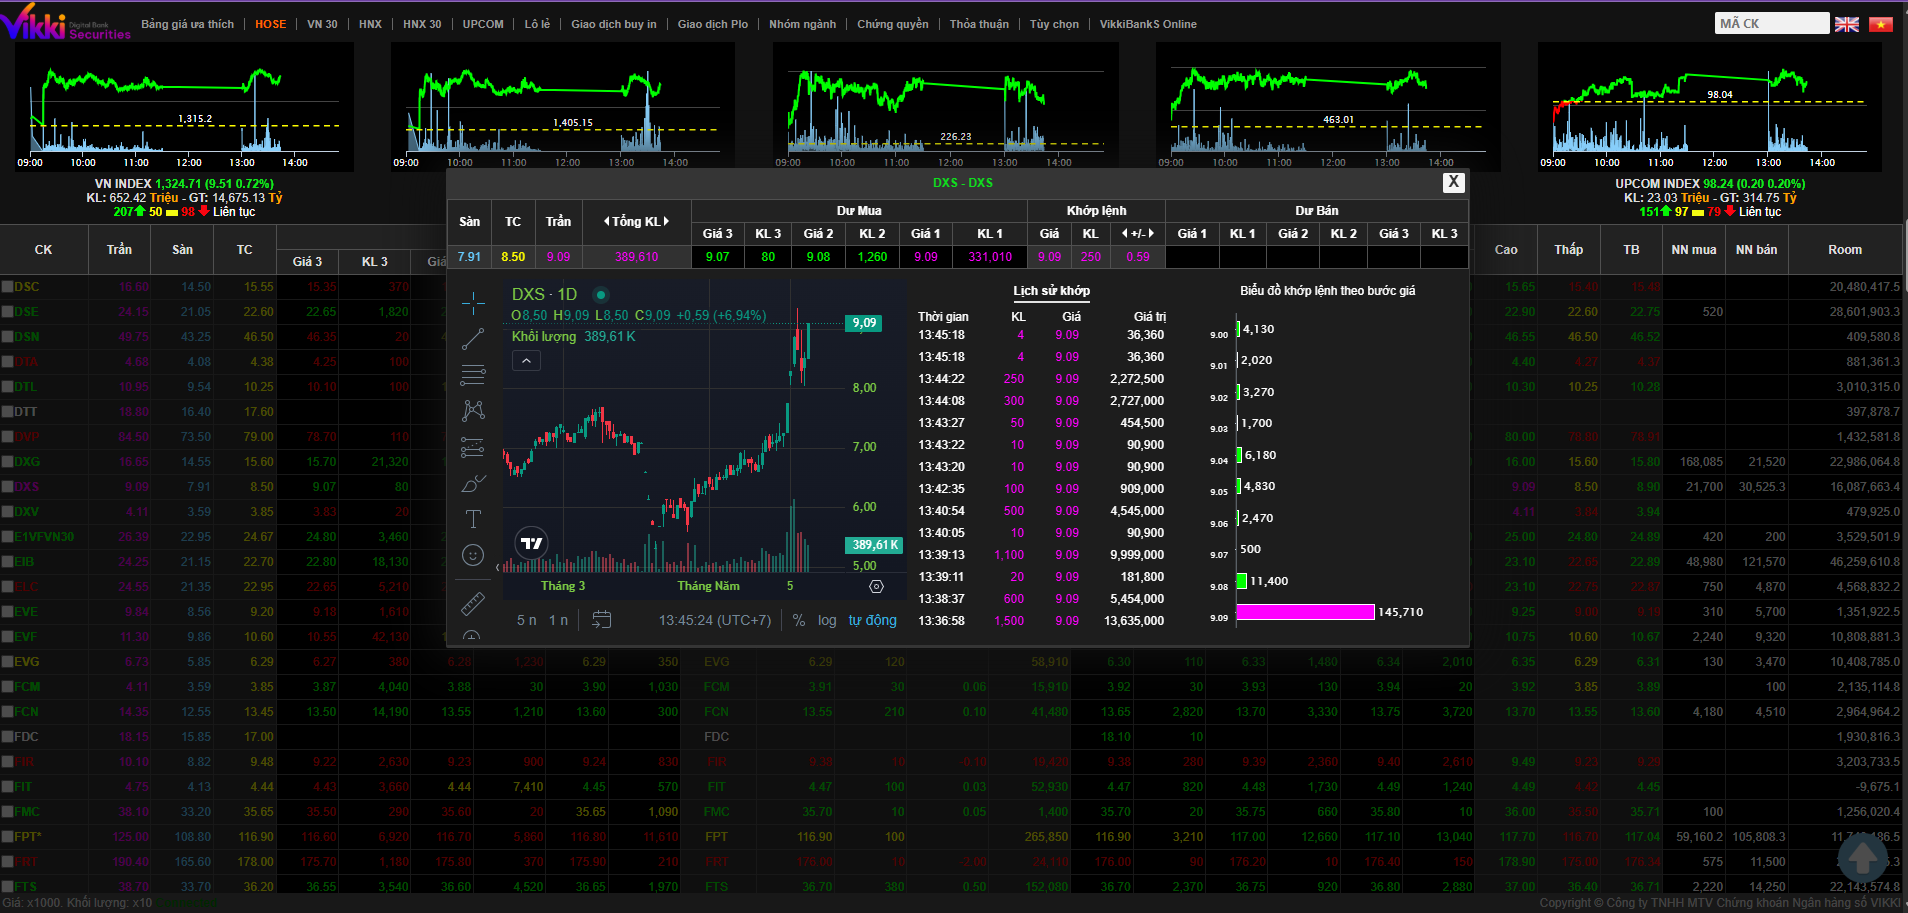Image resolution: width=1908 pixels, height=913 pixels.
Task: Open the UPCOM board
Action: [483, 24]
